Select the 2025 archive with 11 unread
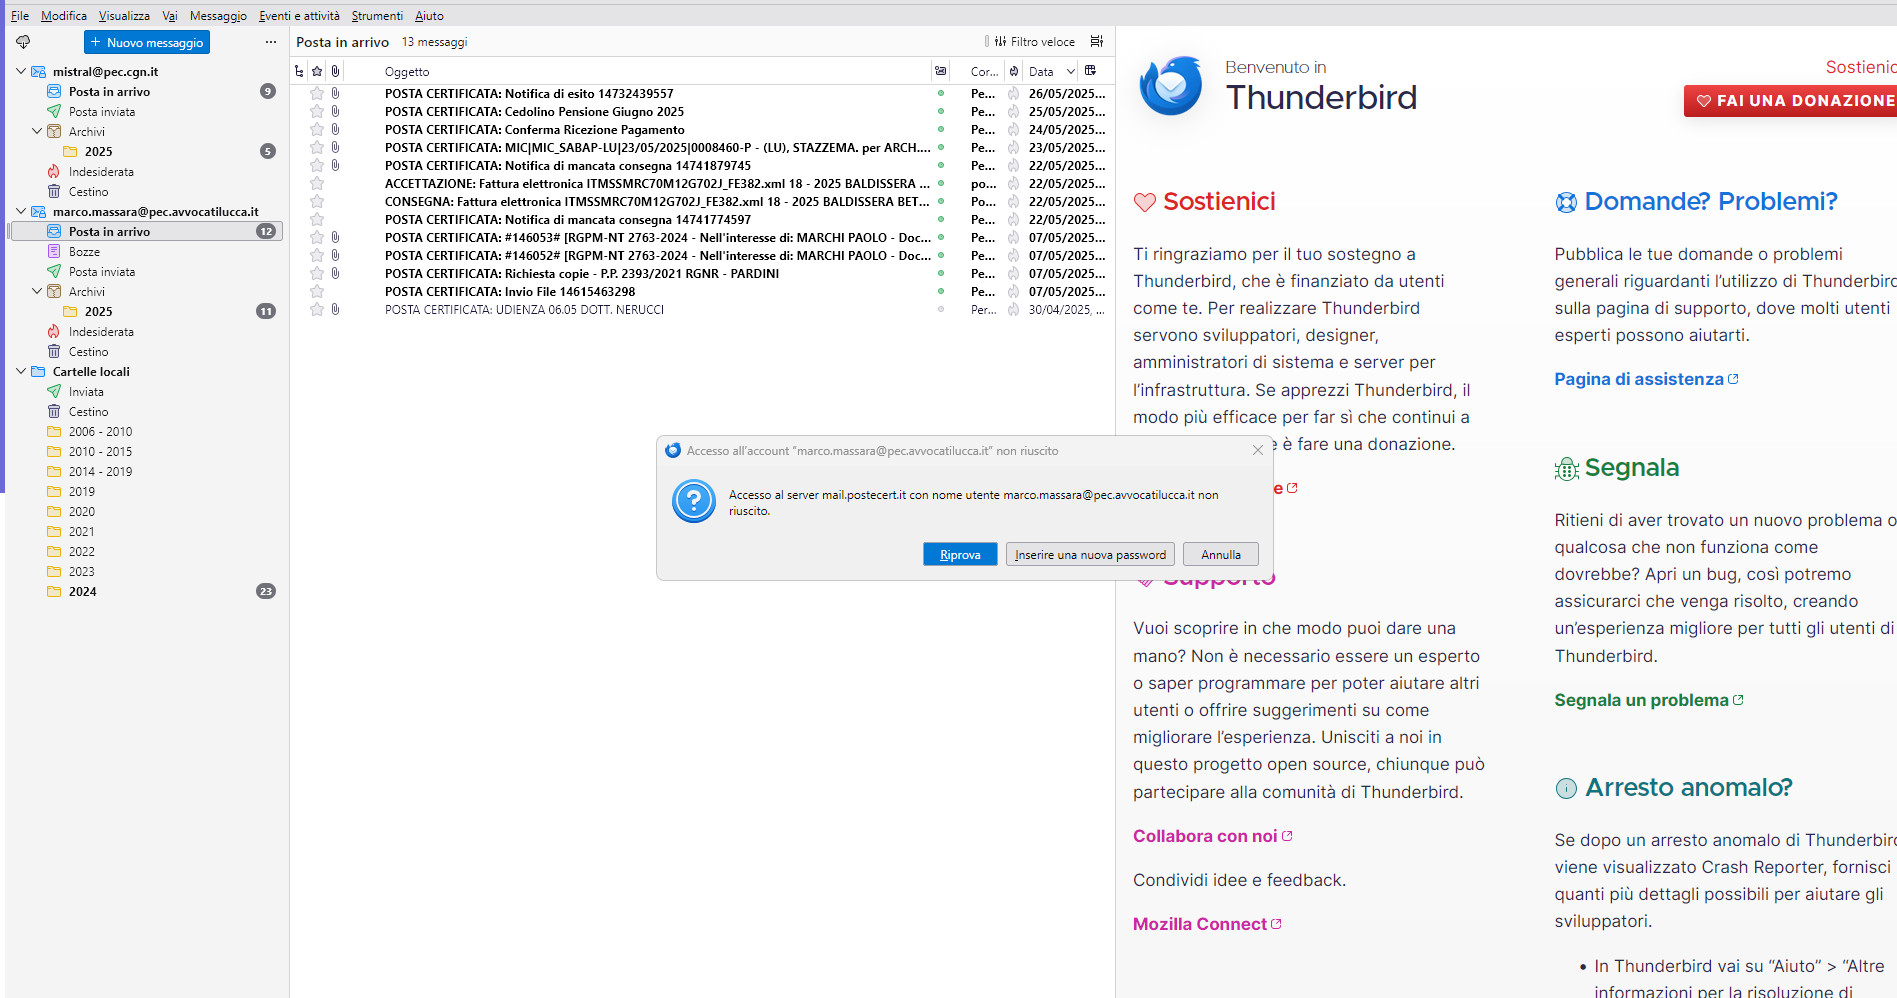The width and height of the screenshot is (1897, 998). (x=98, y=312)
